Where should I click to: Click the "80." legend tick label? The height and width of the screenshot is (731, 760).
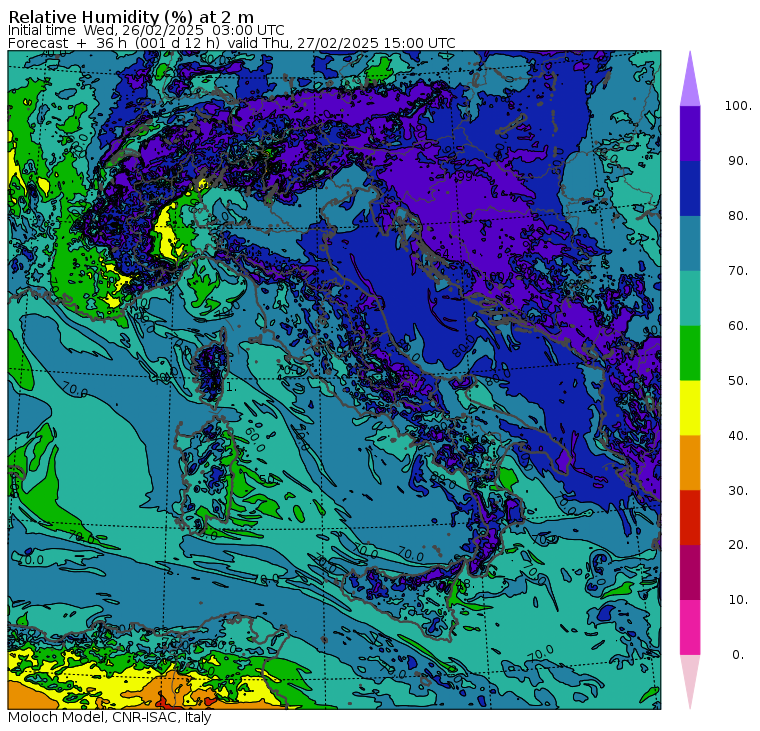[x=738, y=216]
